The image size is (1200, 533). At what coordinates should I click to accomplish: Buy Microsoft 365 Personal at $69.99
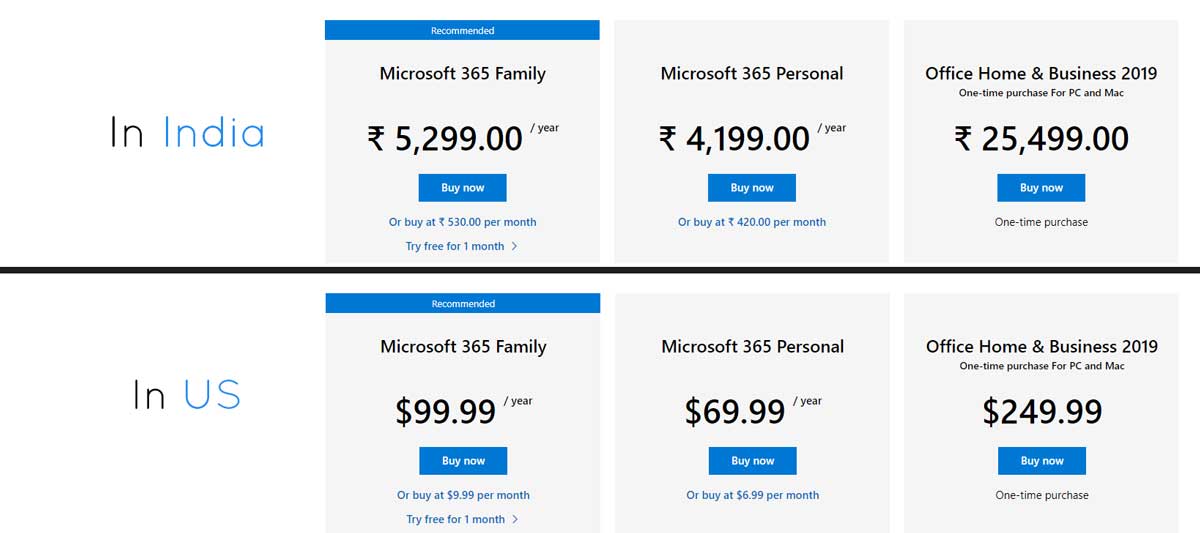pos(752,461)
